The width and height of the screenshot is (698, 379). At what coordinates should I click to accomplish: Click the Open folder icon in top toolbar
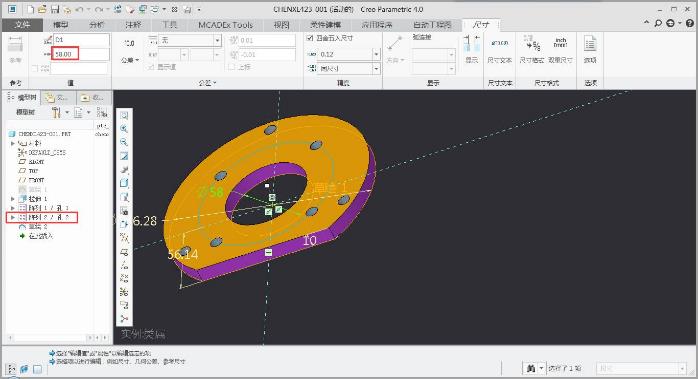(x=42, y=9)
